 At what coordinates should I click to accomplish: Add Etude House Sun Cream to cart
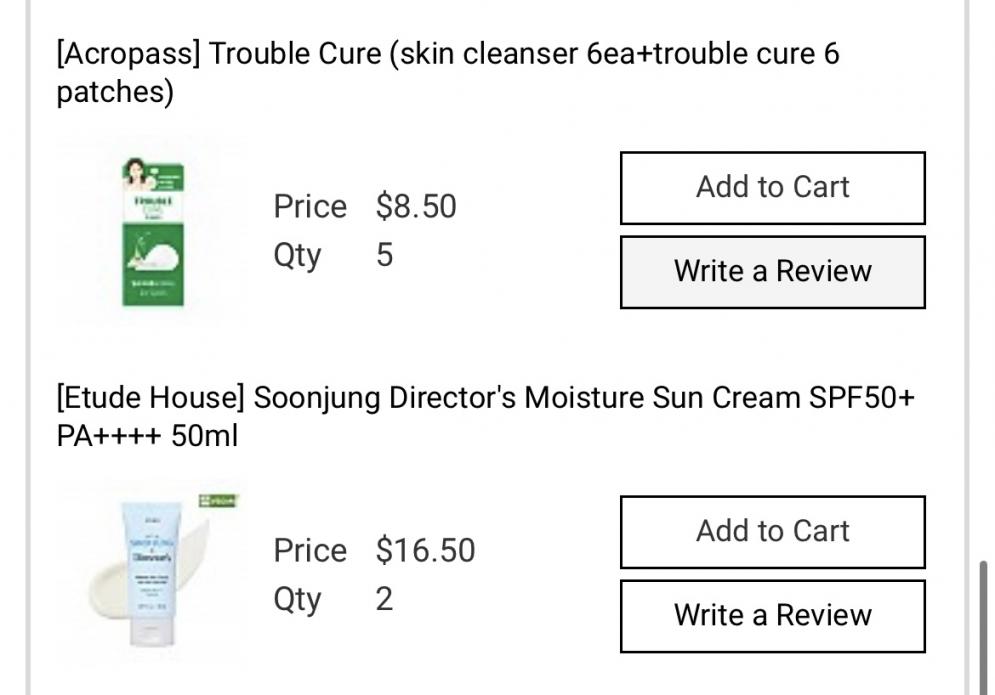coord(772,532)
